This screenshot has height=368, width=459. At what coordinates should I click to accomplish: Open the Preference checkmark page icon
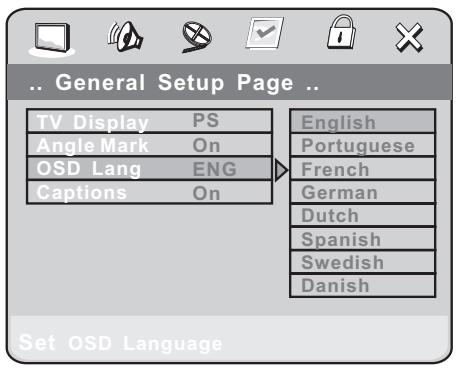pyautogui.click(x=264, y=33)
